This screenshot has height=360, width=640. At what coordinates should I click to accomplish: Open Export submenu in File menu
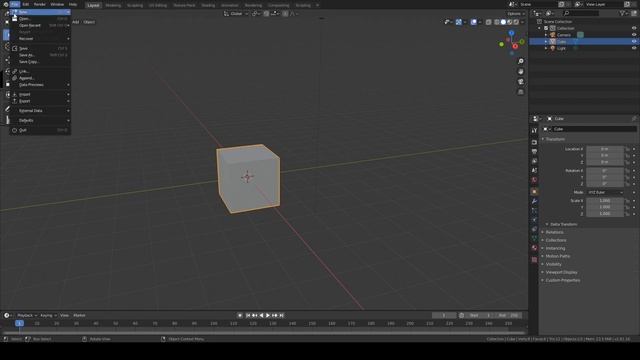pos(40,101)
